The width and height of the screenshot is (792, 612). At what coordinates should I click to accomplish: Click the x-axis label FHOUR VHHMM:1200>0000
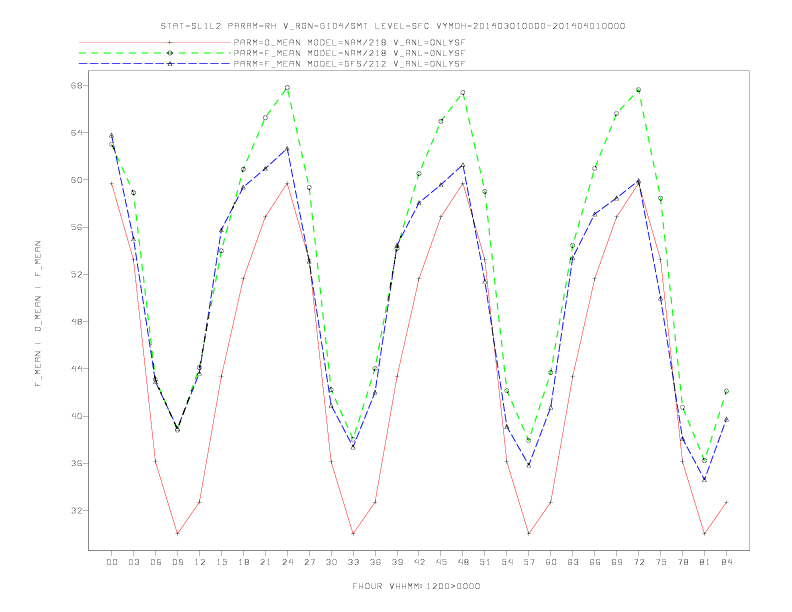pos(416,586)
